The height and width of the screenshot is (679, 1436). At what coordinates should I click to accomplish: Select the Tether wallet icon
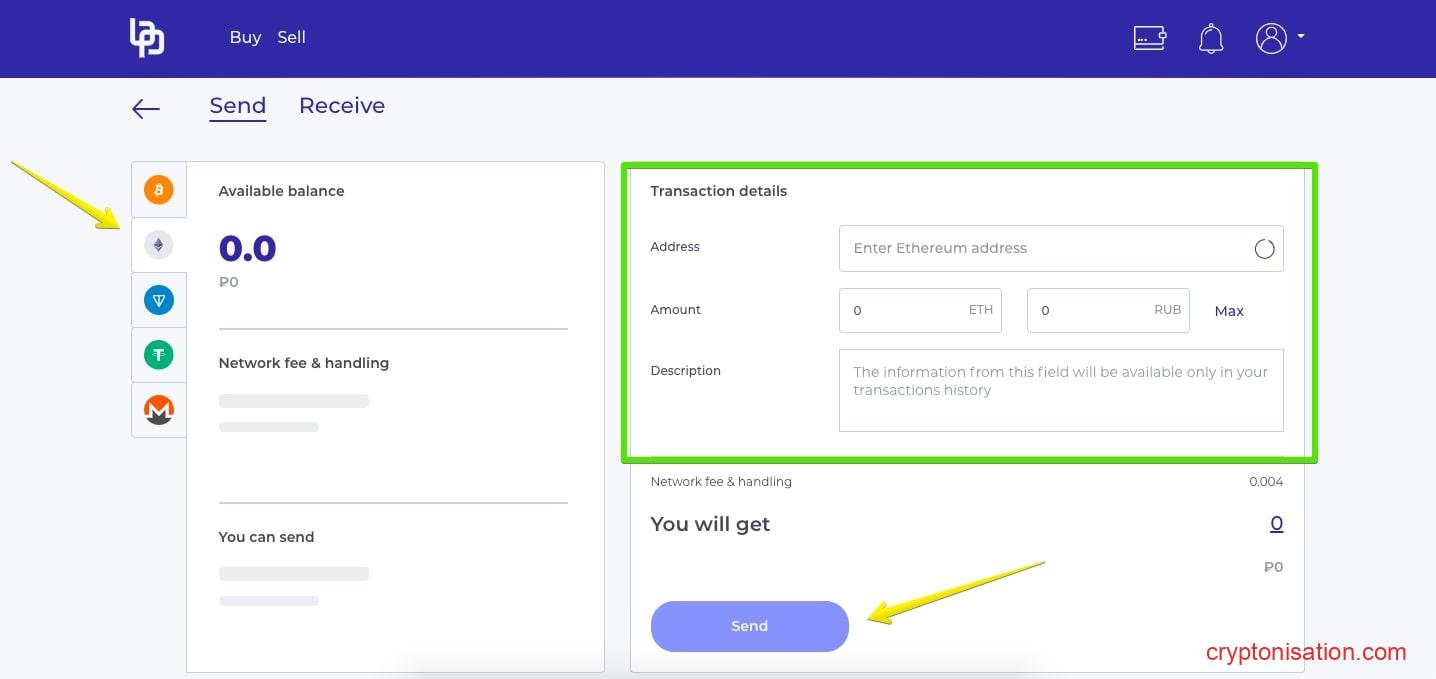pos(159,355)
